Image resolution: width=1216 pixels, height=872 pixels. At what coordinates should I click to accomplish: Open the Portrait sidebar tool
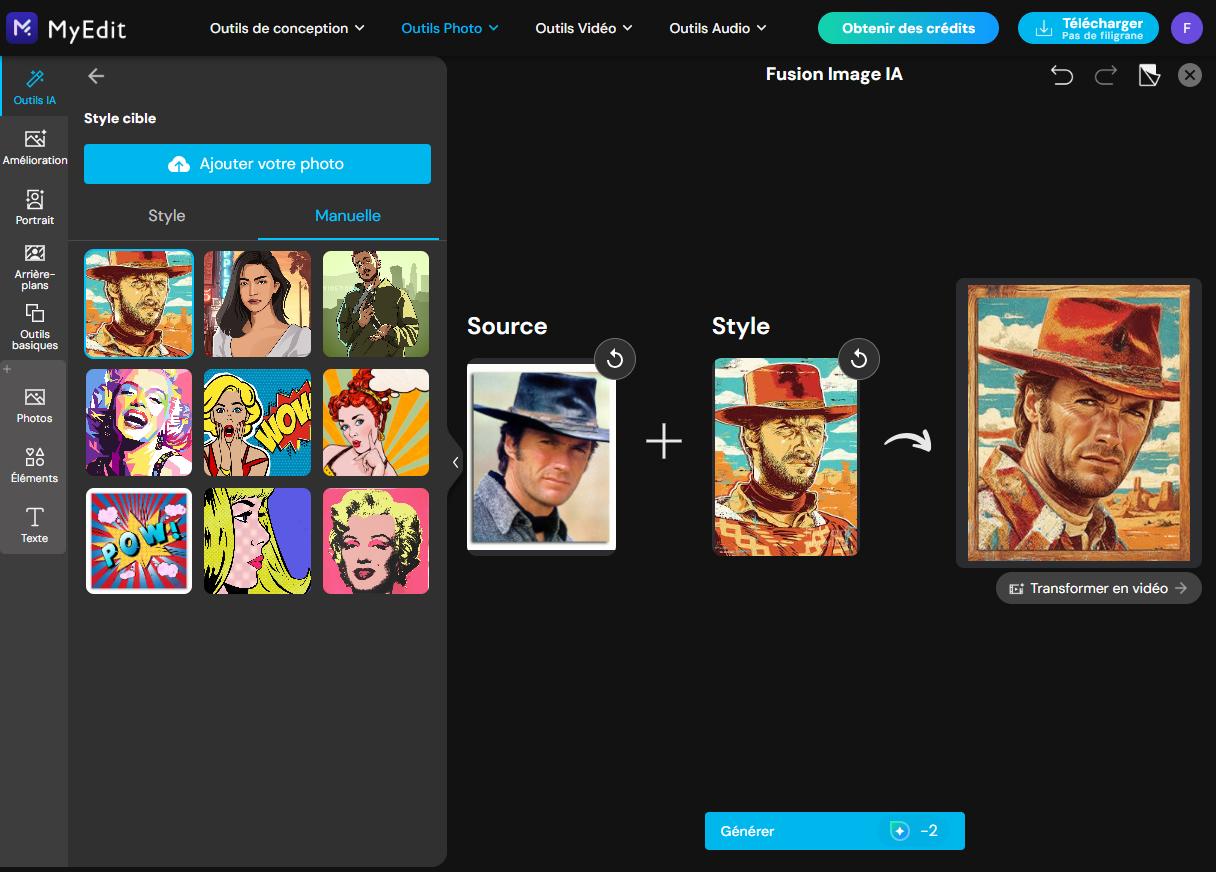(35, 207)
